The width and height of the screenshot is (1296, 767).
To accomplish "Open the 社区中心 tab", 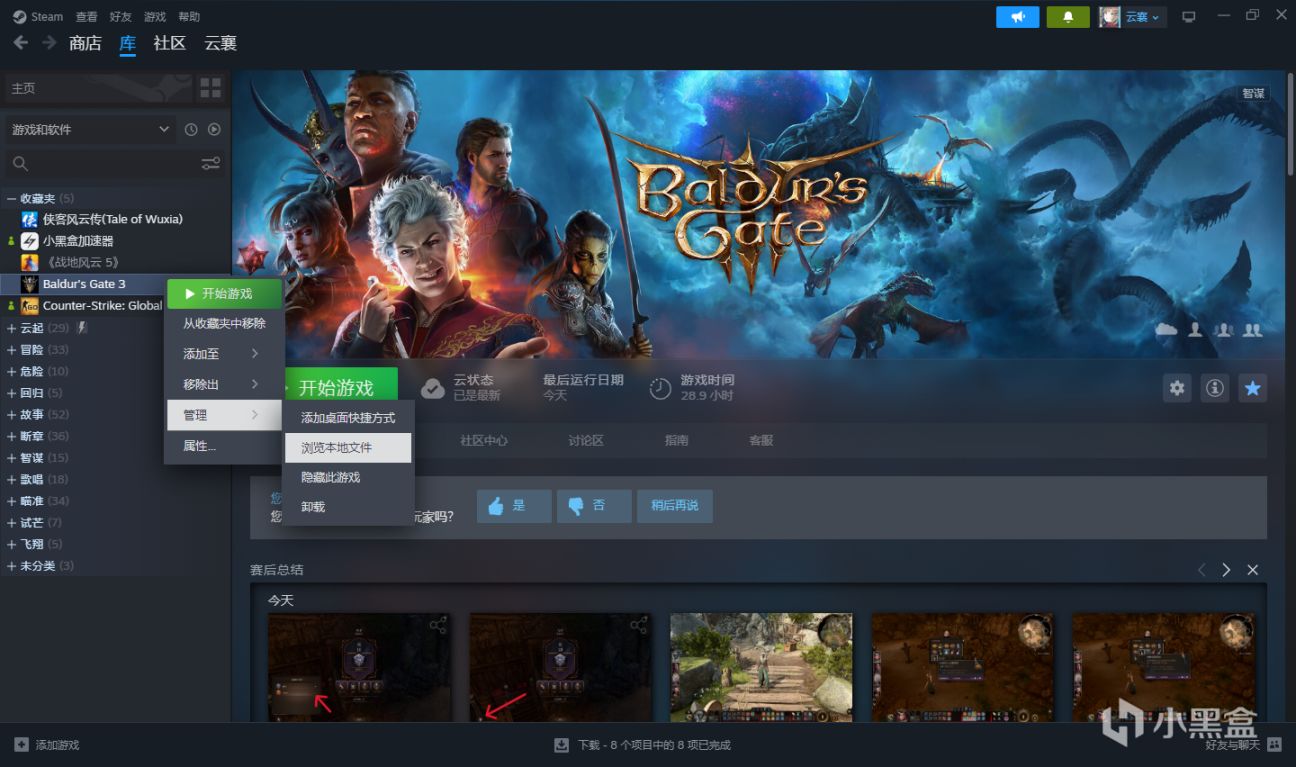I will (483, 440).
